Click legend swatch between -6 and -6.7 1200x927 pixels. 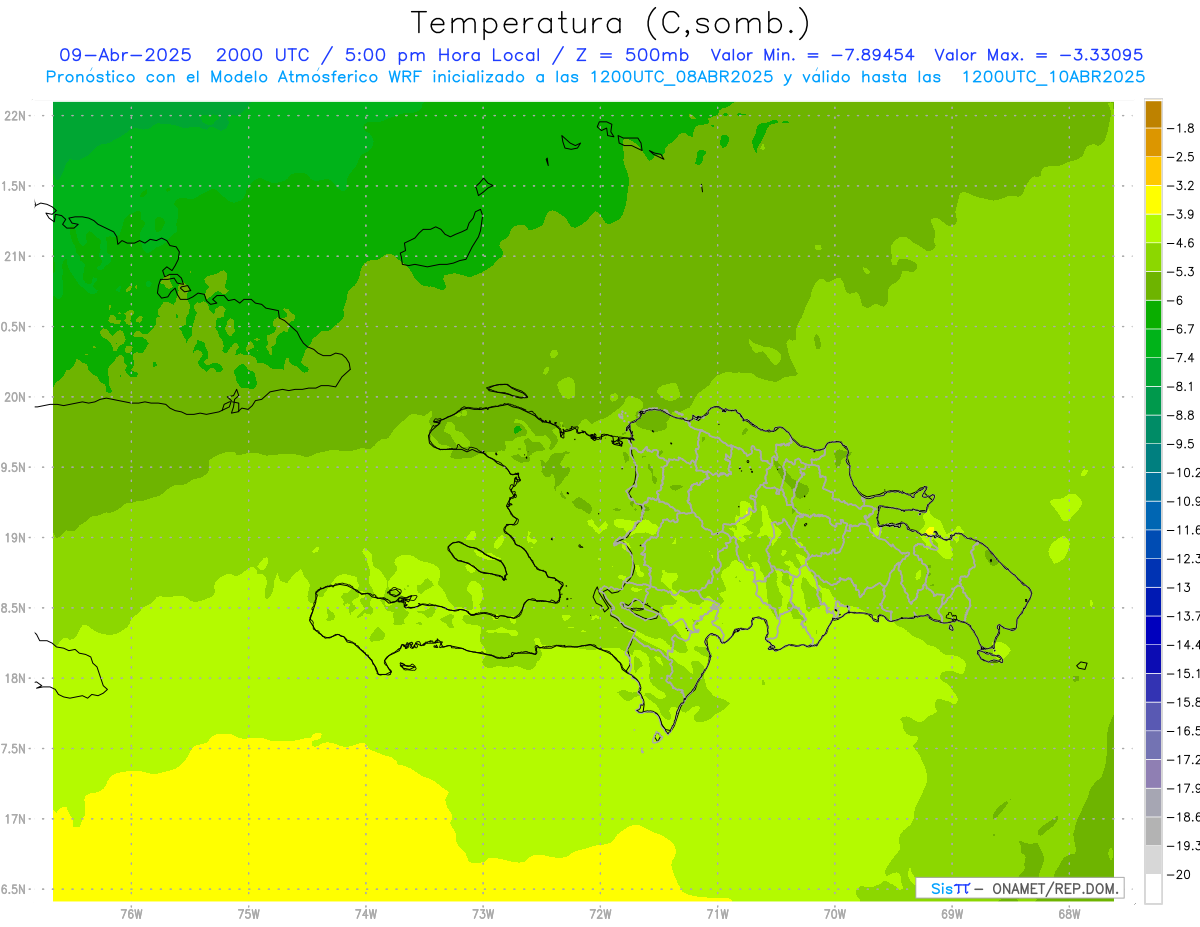[x=1153, y=315]
